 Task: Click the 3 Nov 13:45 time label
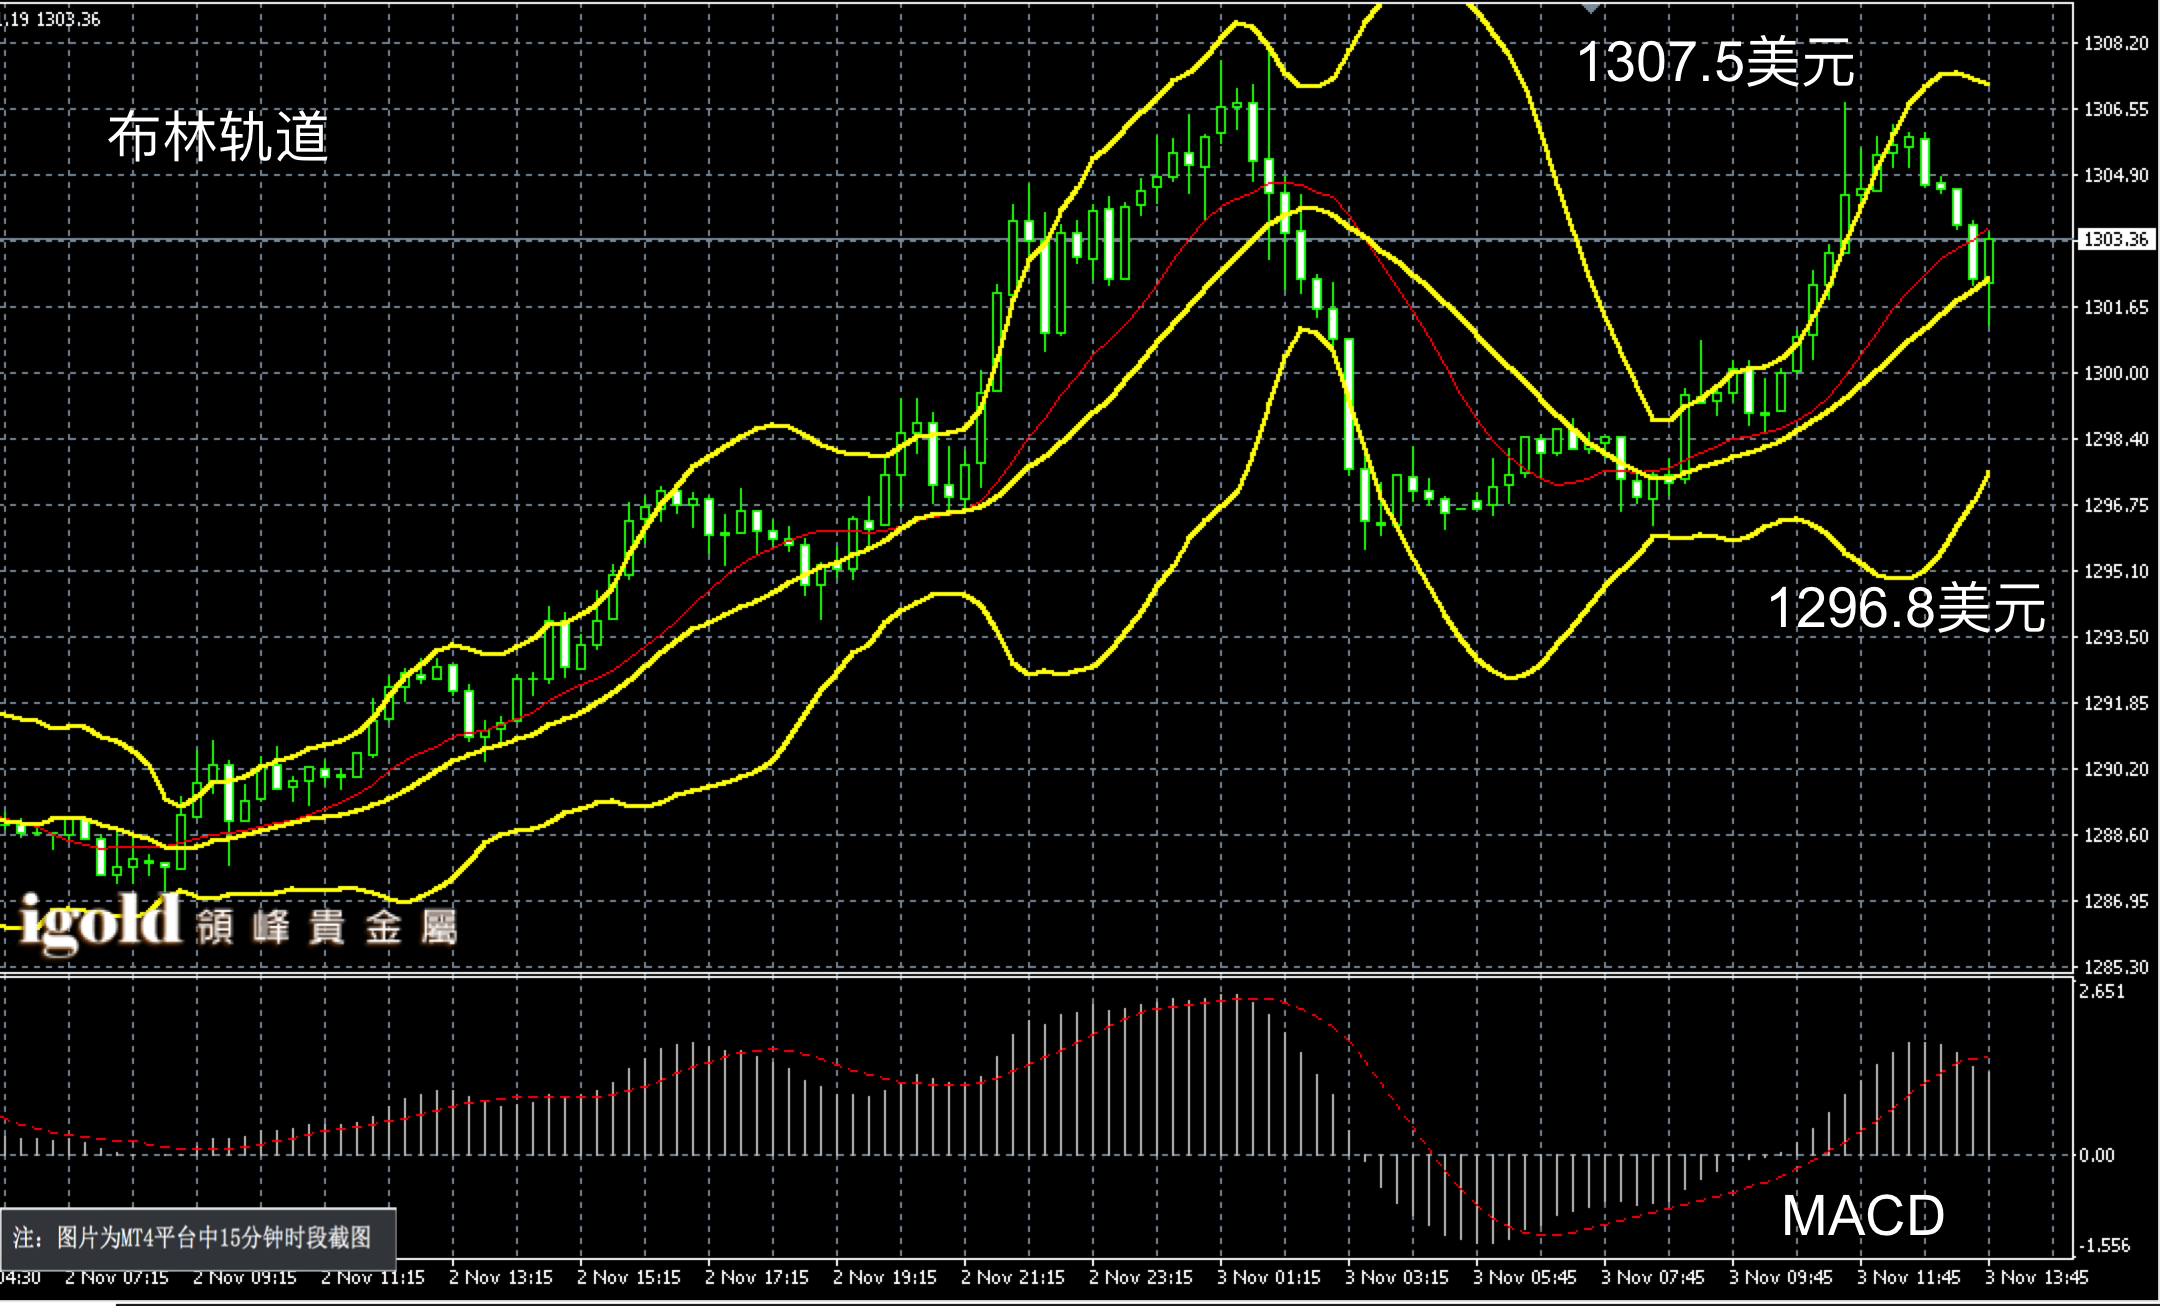click(x=2036, y=1278)
